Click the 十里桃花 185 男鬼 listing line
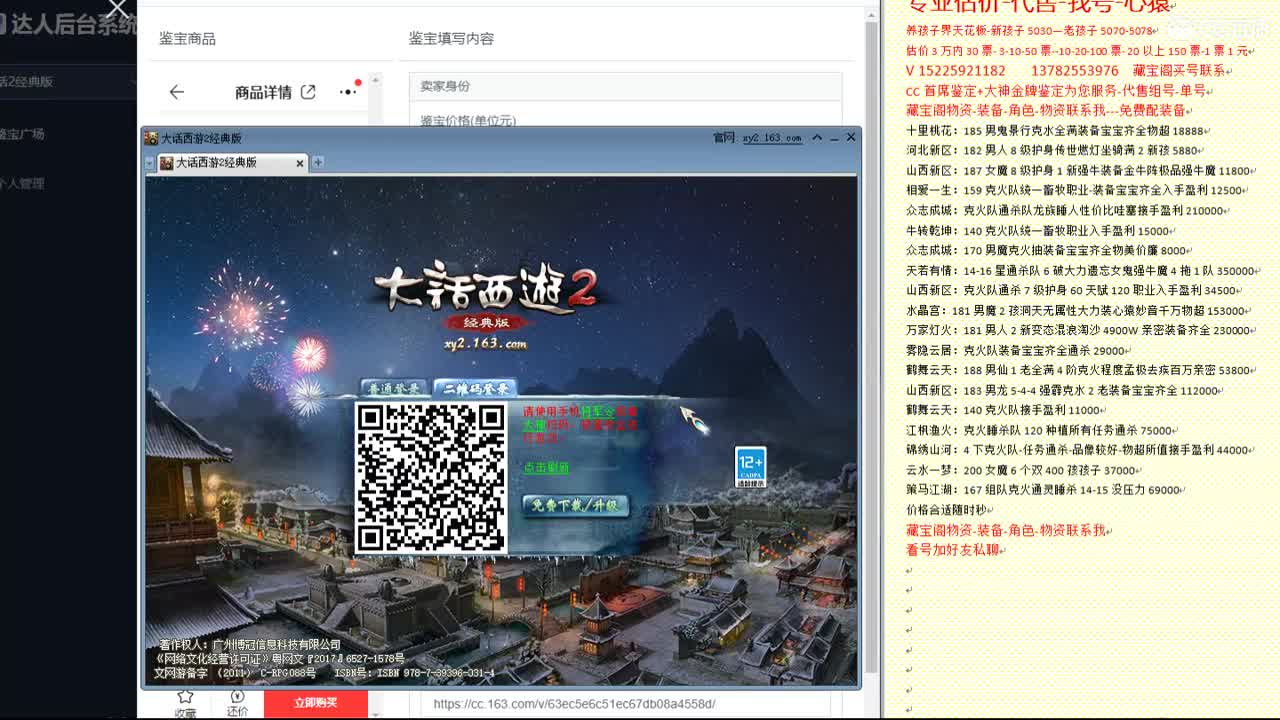The width and height of the screenshot is (1280, 720). [x=1058, y=131]
